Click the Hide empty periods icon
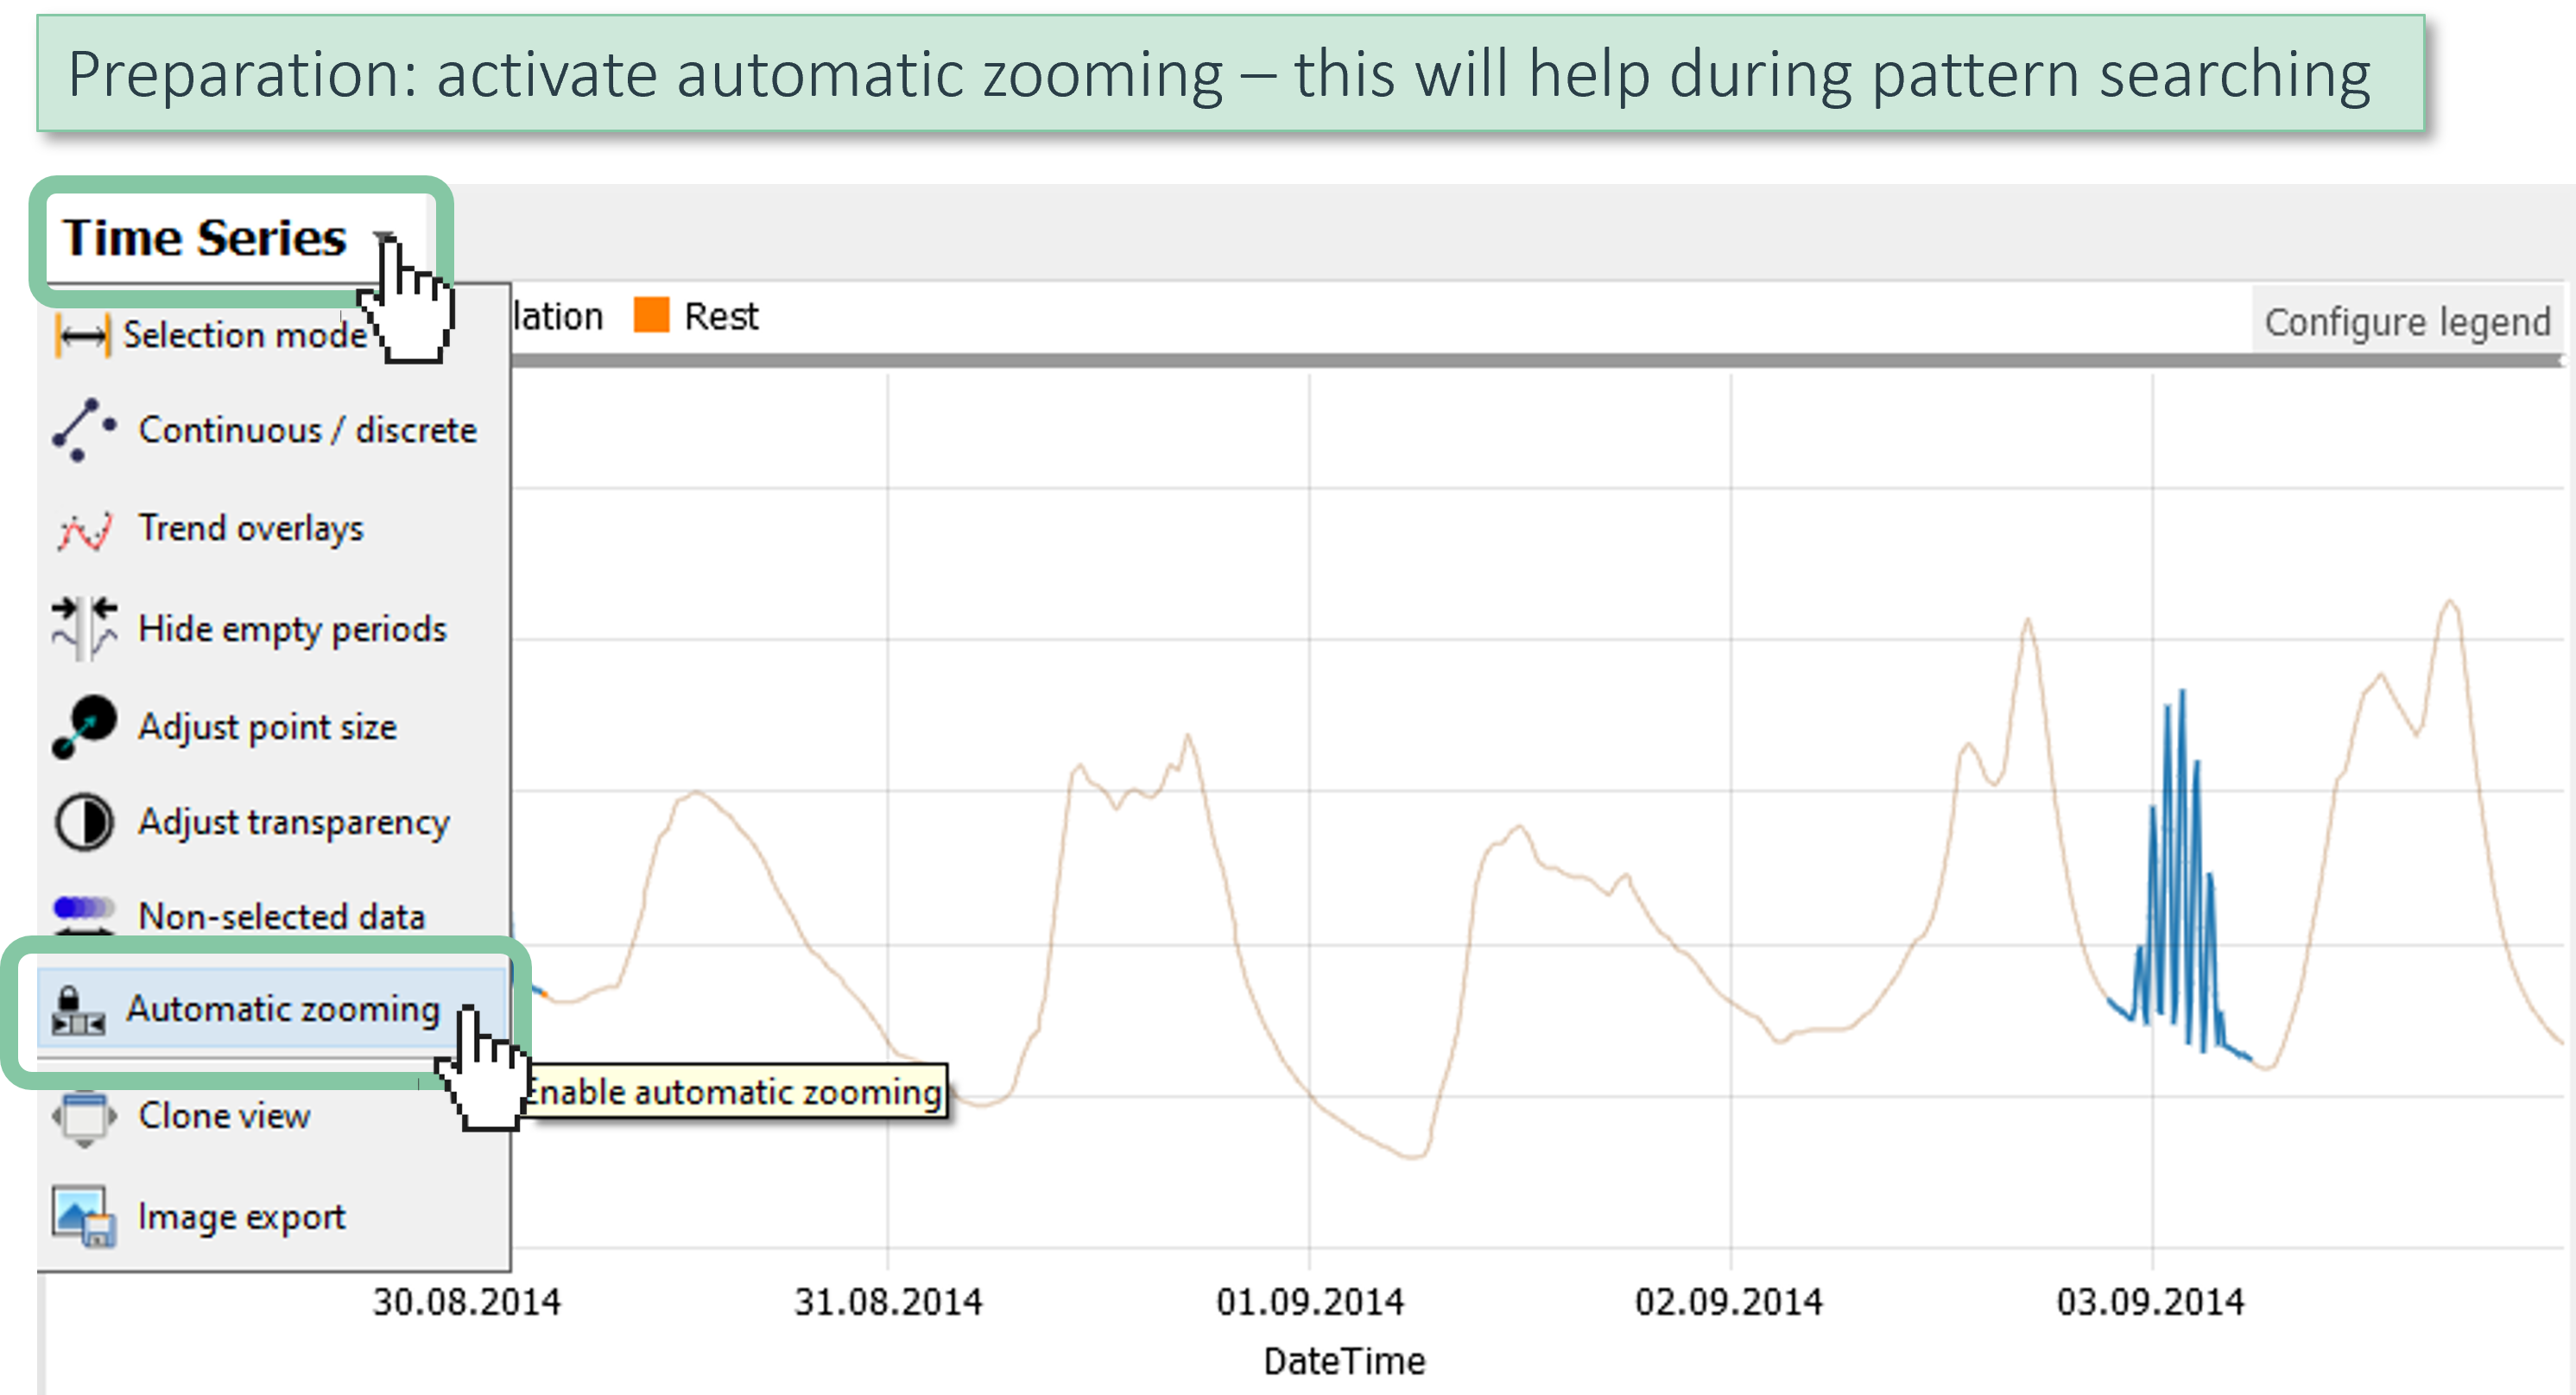 click(x=84, y=628)
